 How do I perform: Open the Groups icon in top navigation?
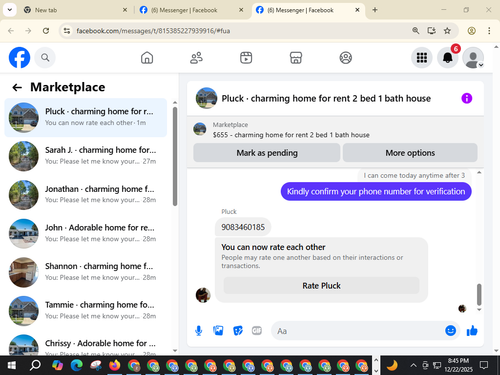pyautogui.click(x=346, y=58)
